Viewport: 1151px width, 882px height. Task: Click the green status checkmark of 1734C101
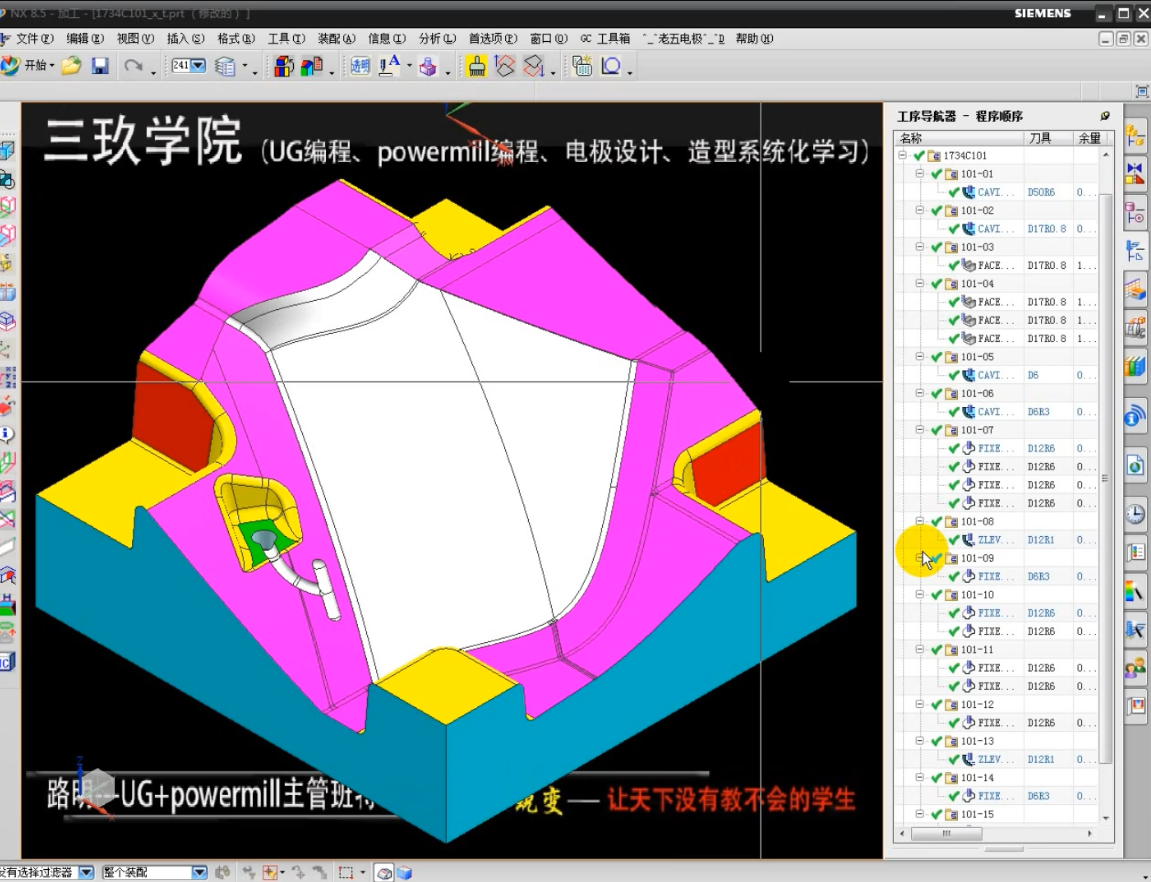click(x=919, y=156)
